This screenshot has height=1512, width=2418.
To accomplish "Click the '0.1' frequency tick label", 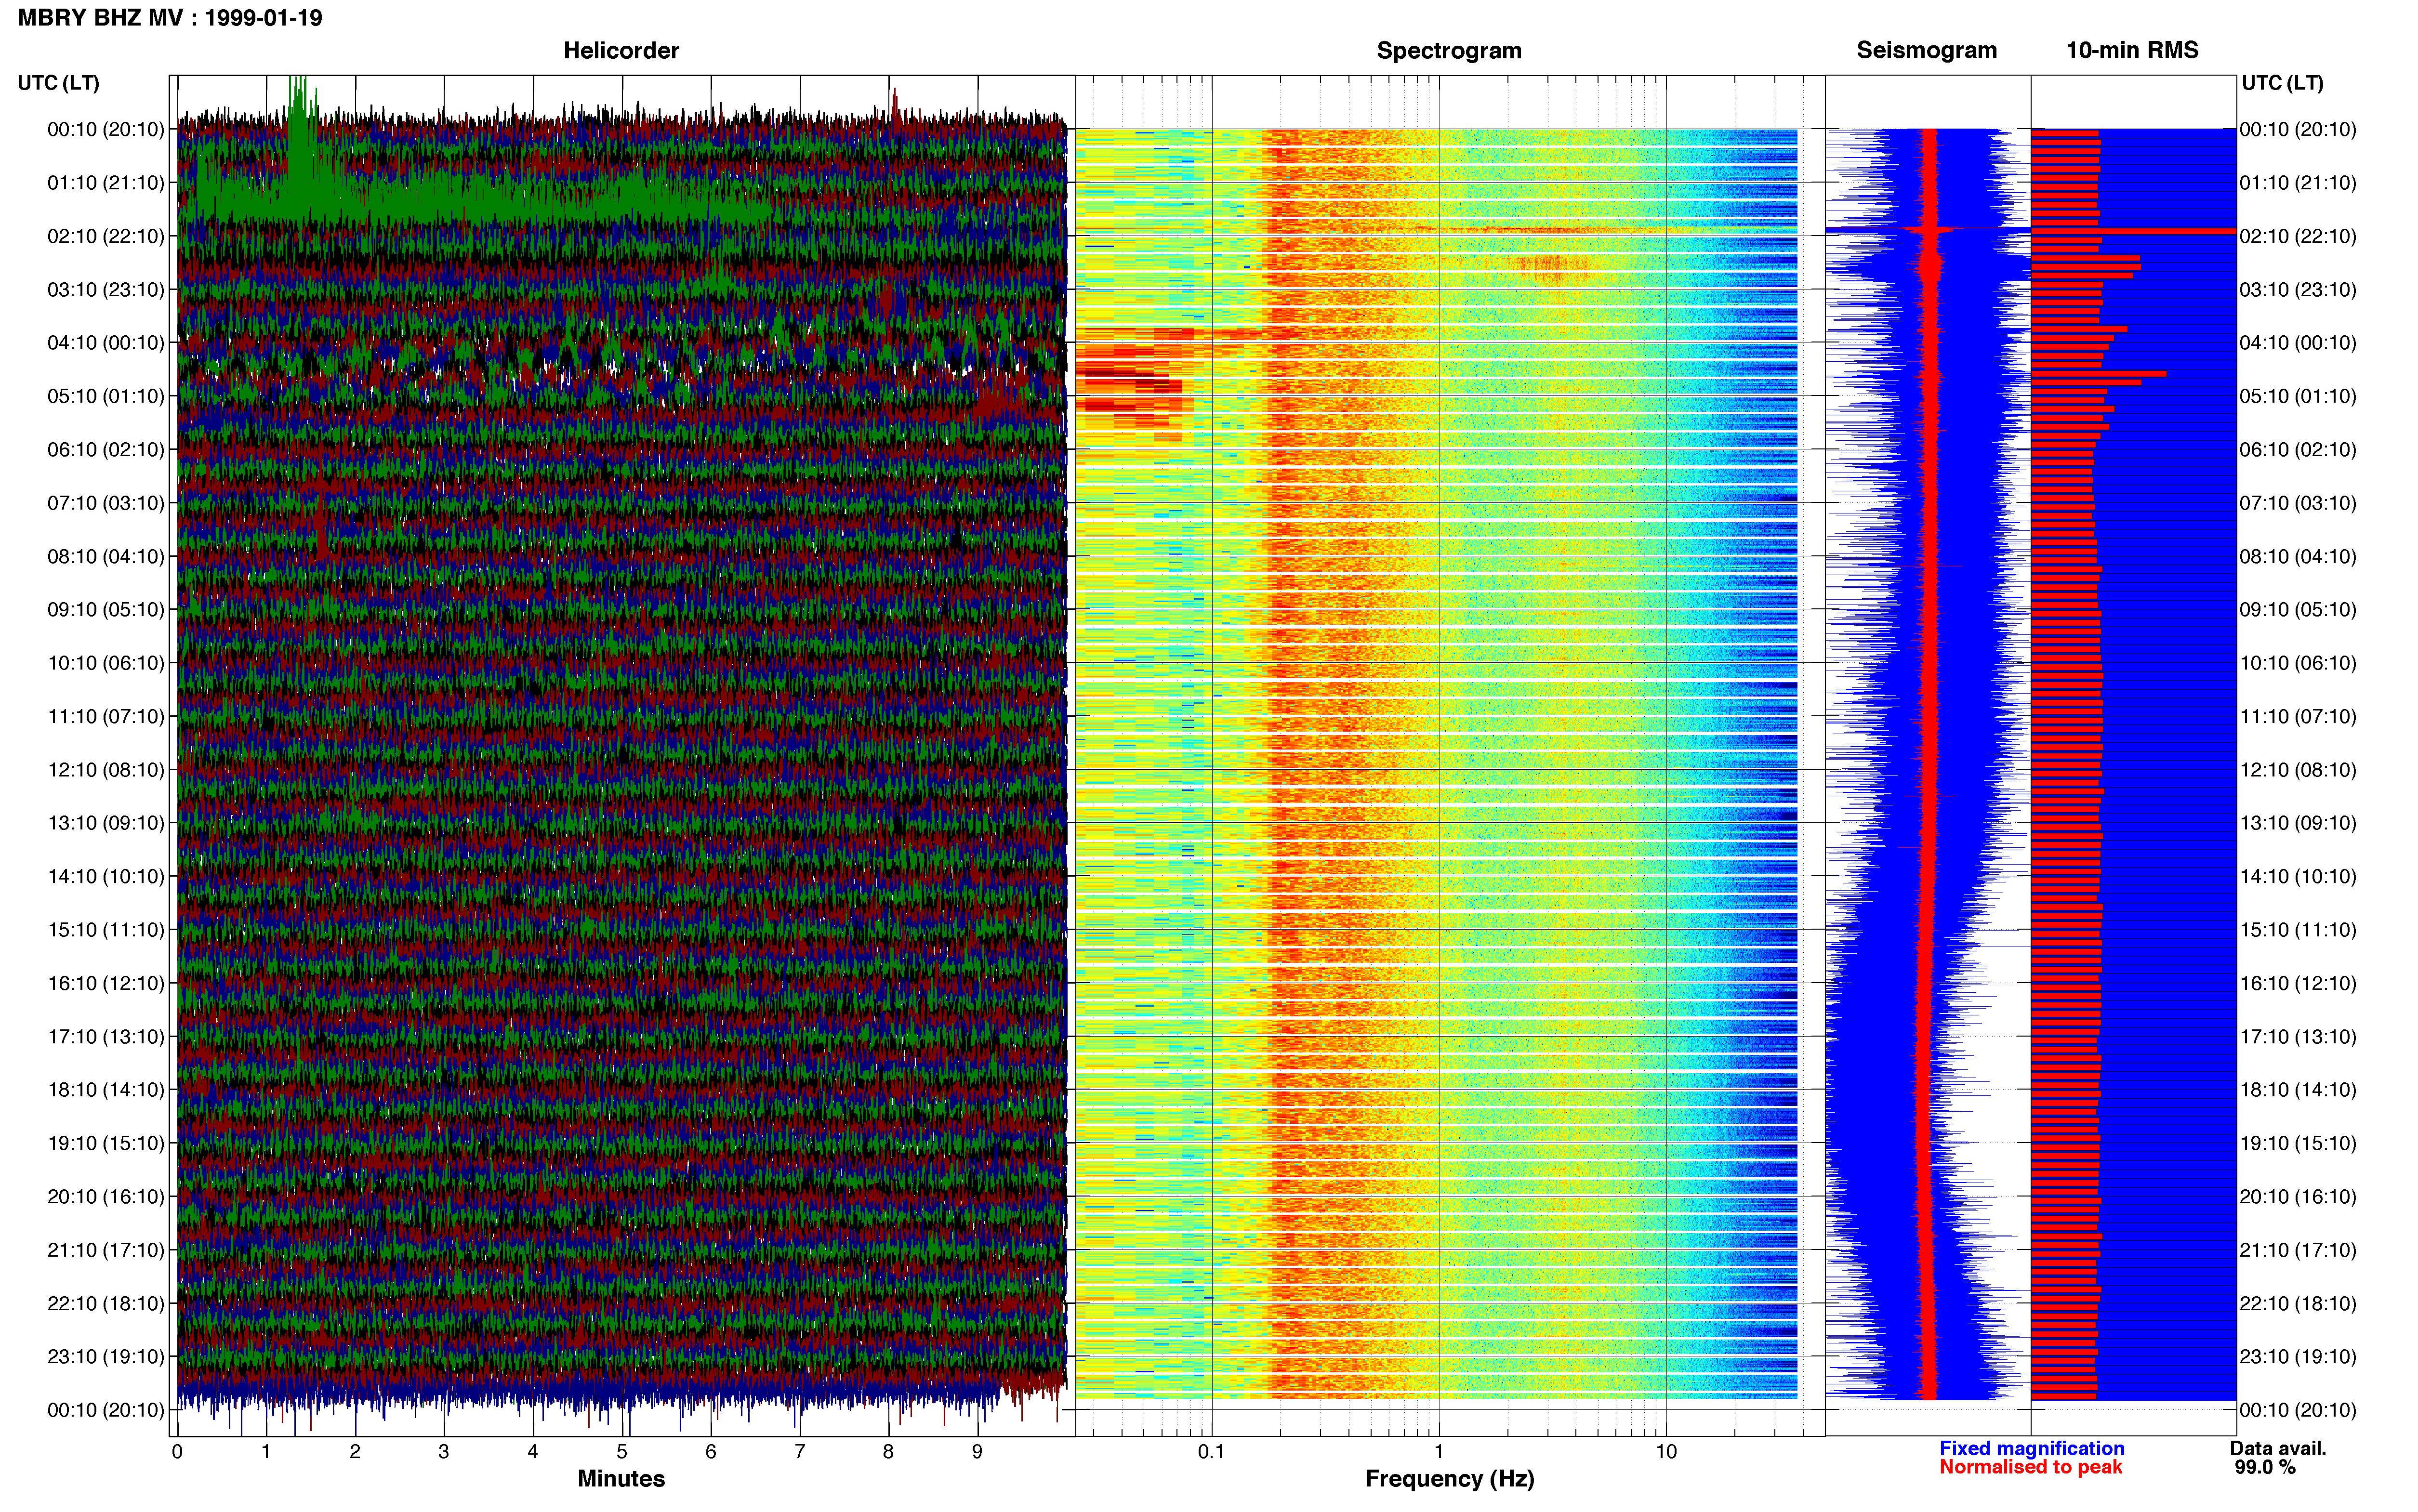I will (x=1211, y=1451).
